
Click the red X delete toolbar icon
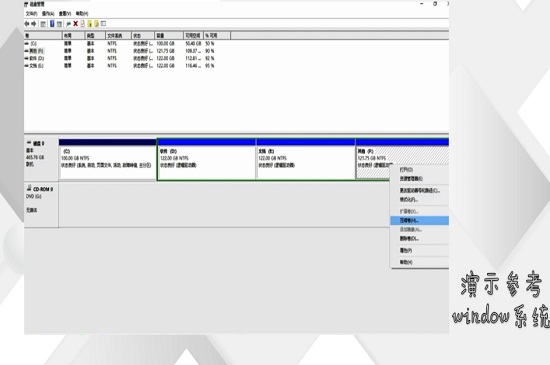click(75, 24)
